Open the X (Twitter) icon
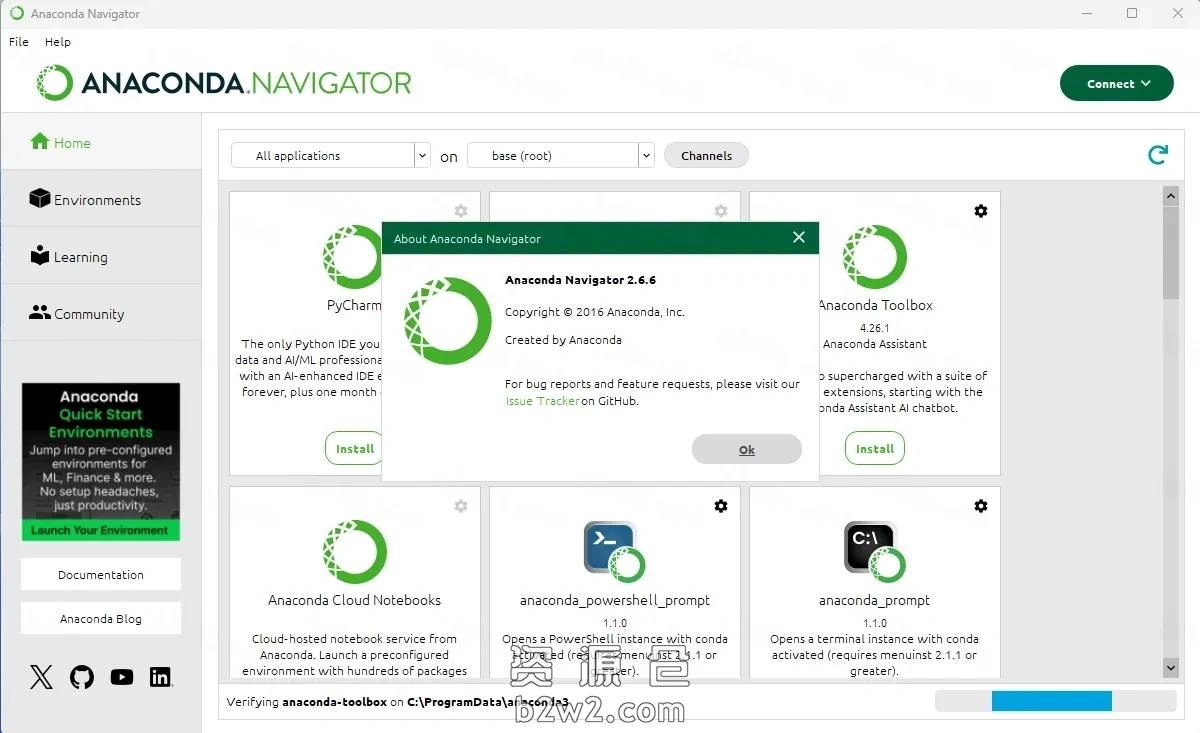 click(41, 677)
